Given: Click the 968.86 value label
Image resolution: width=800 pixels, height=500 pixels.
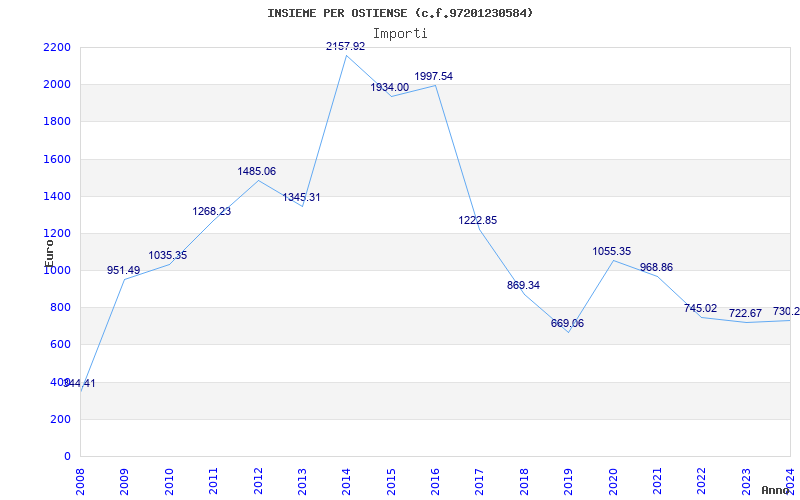Looking at the screenshot, I should [x=657, y=267].
